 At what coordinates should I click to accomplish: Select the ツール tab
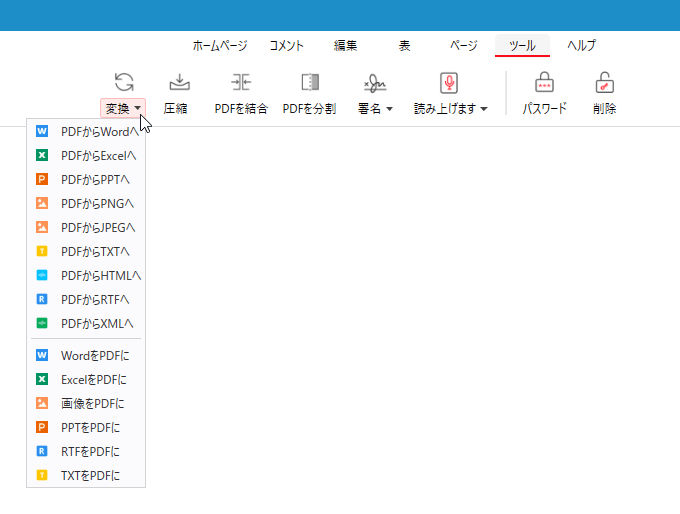(523, 46)
